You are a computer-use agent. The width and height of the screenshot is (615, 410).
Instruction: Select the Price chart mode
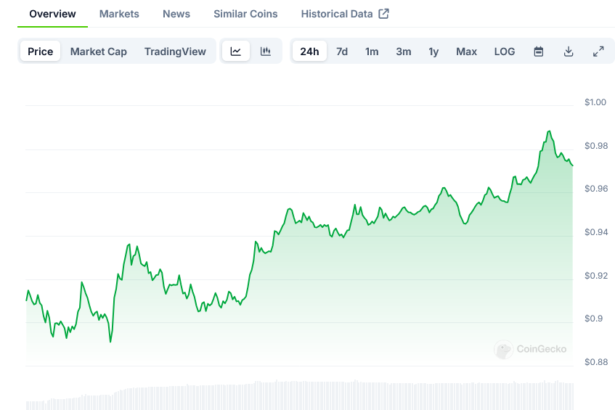pos(41,51)
